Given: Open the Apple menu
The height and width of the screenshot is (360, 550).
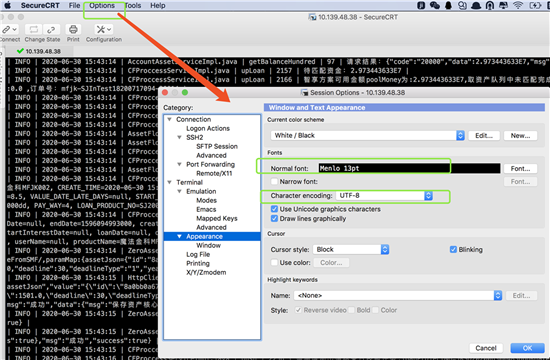Looking at the screenshot, I should 7,5.
